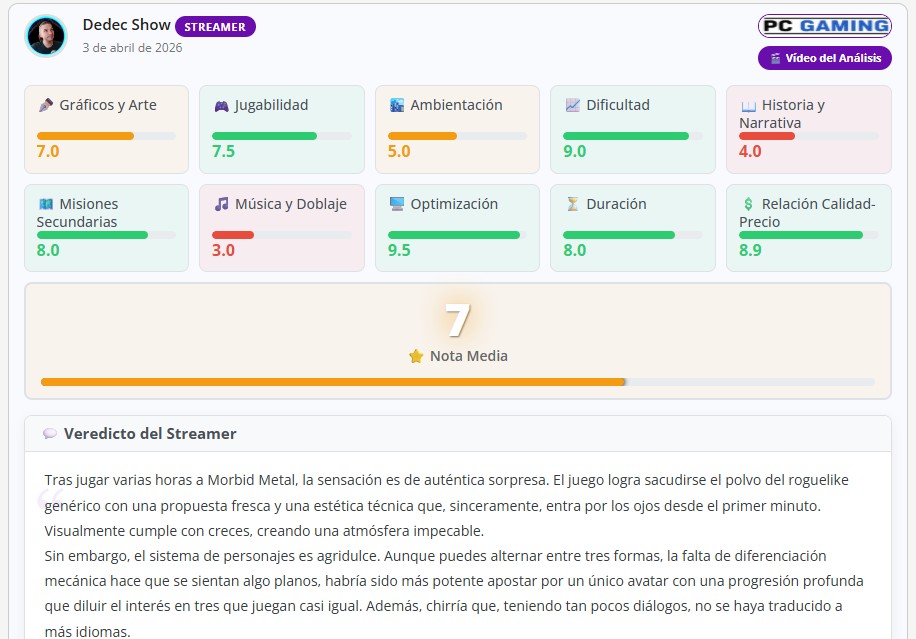Click the Gráficos y Arte paintbrush icon

45,105
